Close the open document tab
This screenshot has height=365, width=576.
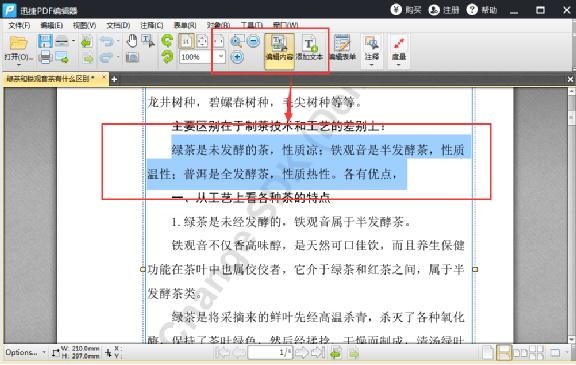(104, 77)
